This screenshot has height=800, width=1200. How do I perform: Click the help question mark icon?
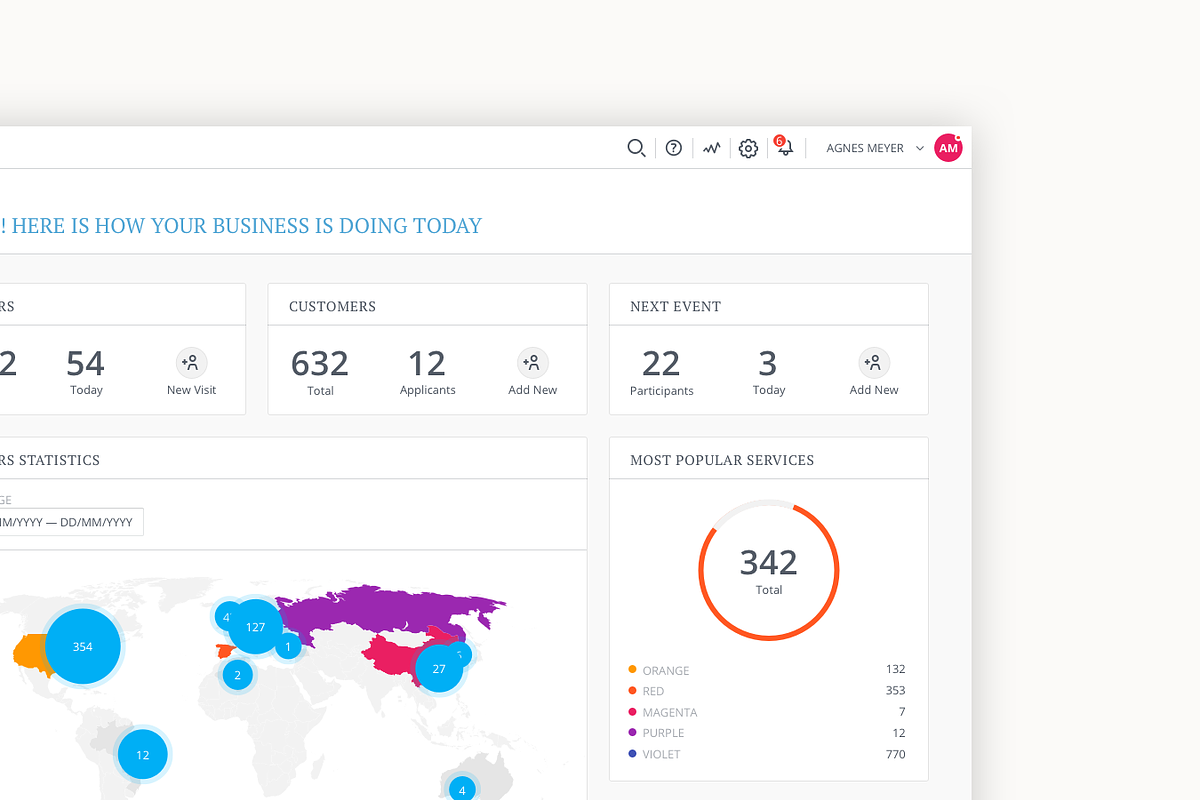(x=674, y=148)
